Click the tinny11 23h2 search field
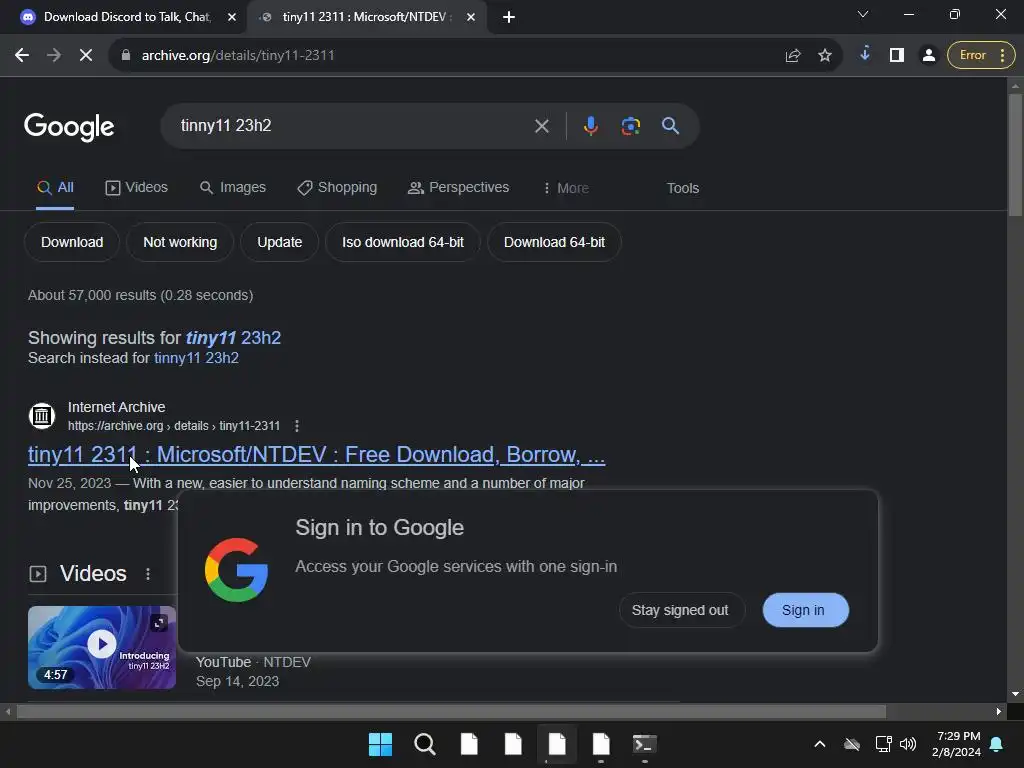The width and height of the screenshot is (1024, 768). pyautogui.click(x=353, y=125)
